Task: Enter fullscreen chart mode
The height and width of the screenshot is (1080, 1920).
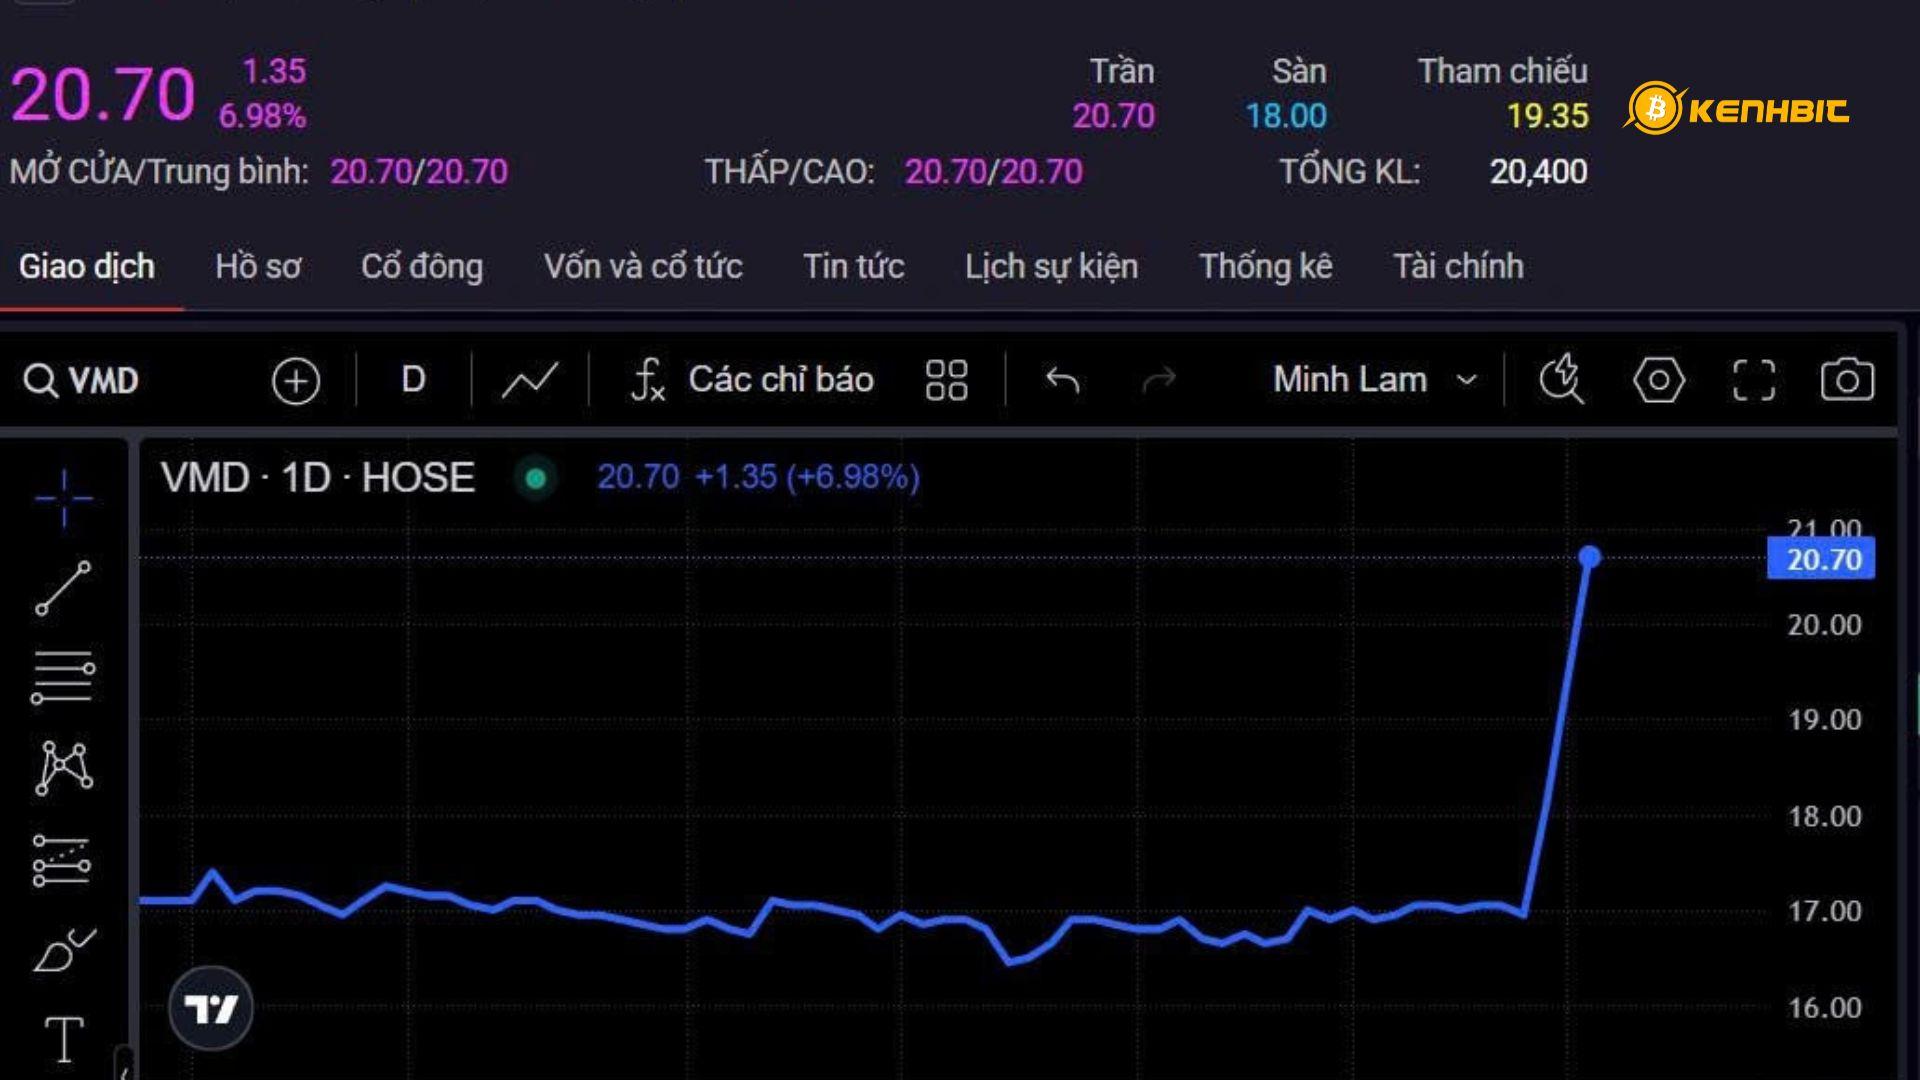Action: click(1753, 380)
